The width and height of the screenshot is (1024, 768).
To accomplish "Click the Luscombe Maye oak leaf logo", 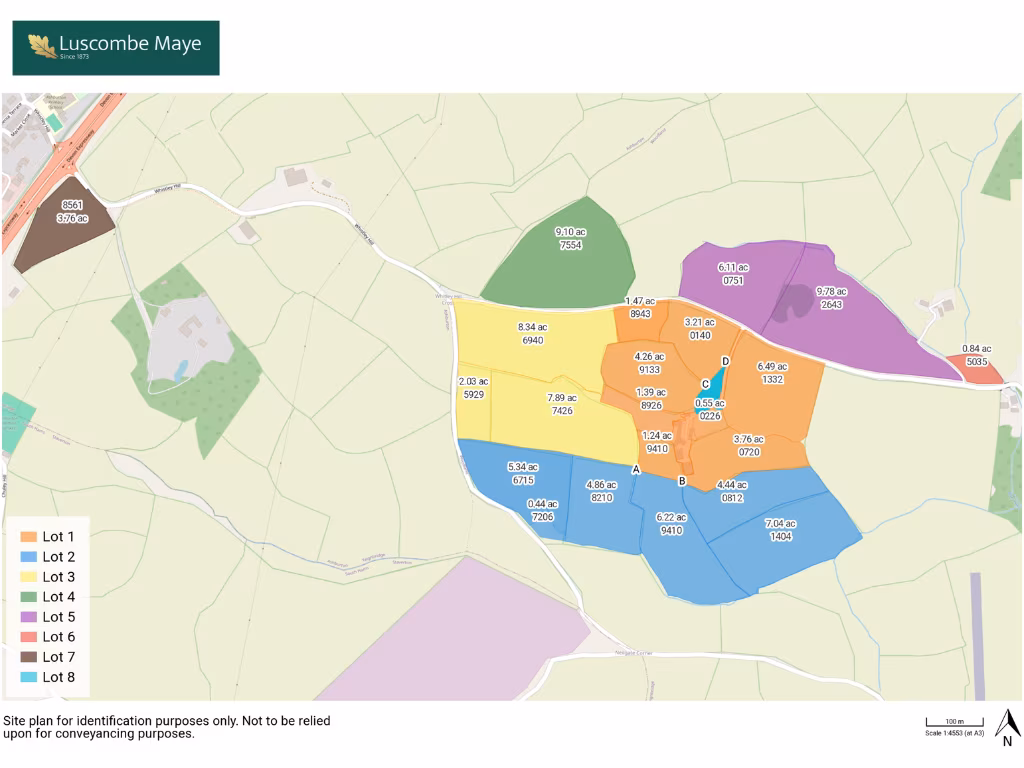I will click(42, 46).
